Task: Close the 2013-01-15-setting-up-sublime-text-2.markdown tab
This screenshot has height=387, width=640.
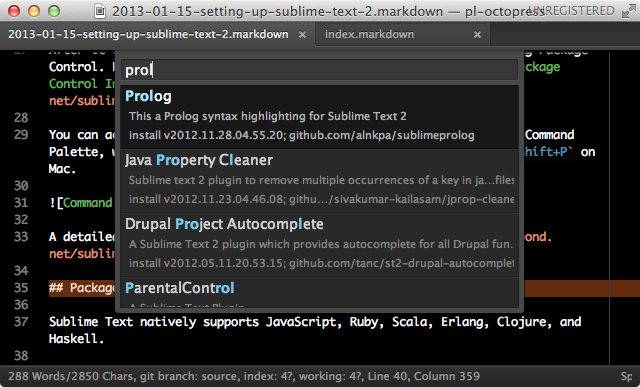Action: (302, 35)
